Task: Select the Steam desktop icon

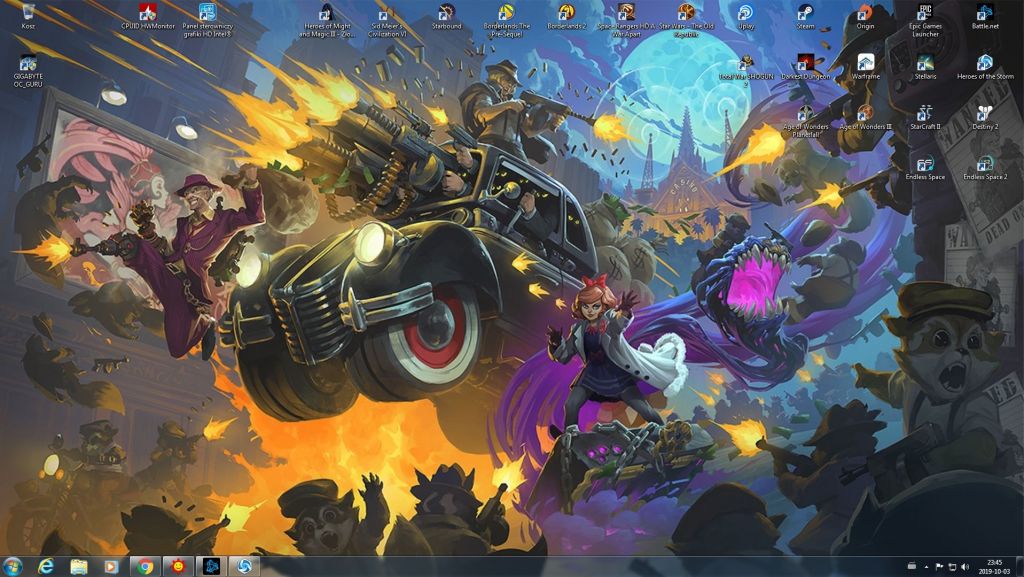Action: pos(806,16)
